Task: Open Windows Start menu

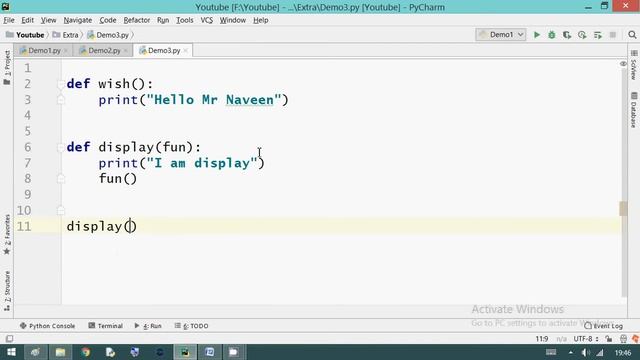Action: pos(11,352)
